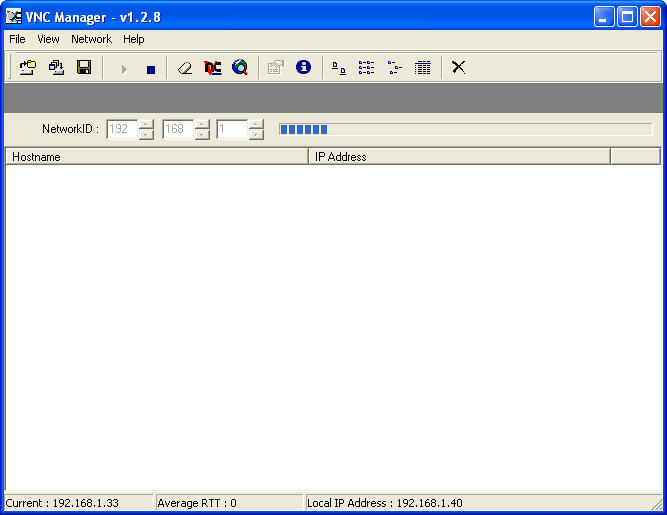This screenshot has height=515, width=667.
Task: Increase the third octet spinner
Action: pyautogui.click(x=256, y=124)
